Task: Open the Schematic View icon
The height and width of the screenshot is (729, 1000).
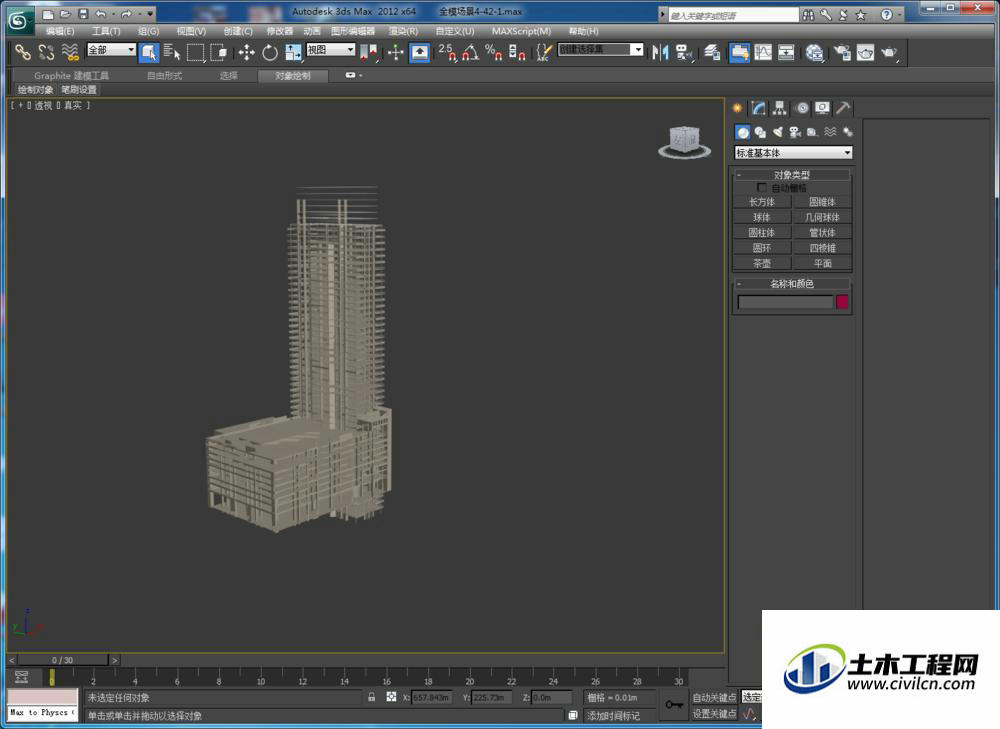Action: pos(786,52)
